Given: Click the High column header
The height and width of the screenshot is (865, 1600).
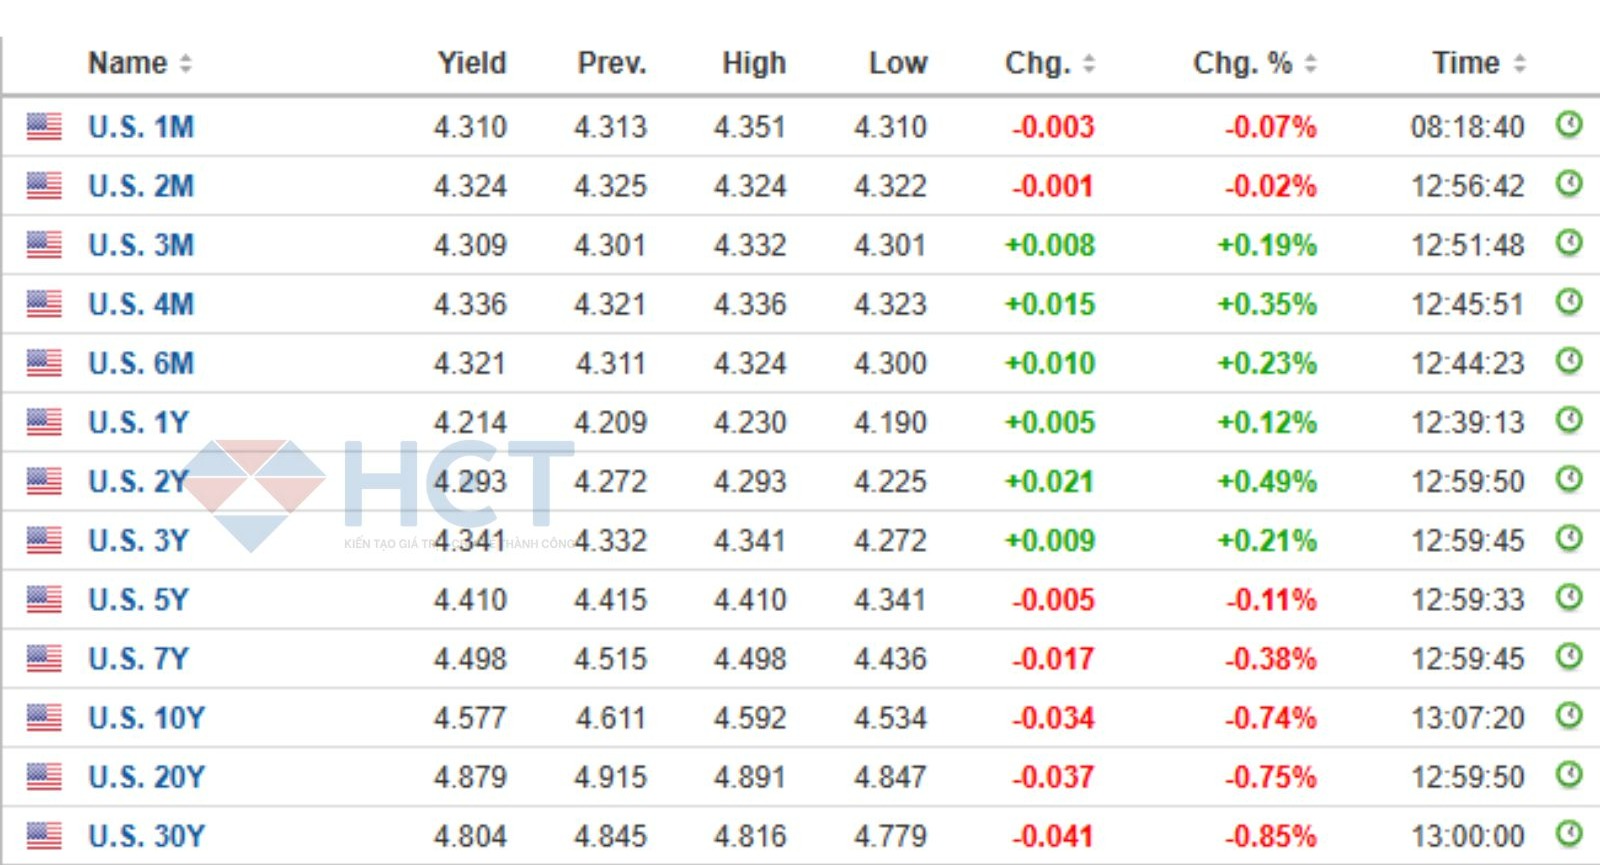Looking at the screenshot, I should pos(753,63).
